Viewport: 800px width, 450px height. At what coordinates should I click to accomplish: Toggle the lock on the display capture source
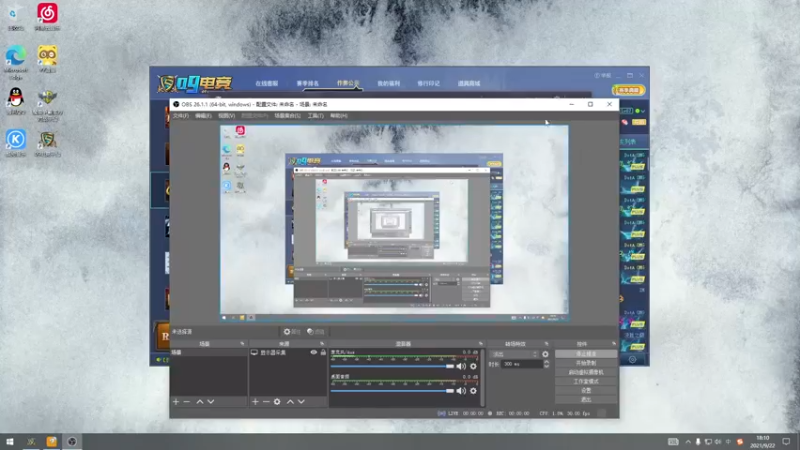tap(323, 353)
